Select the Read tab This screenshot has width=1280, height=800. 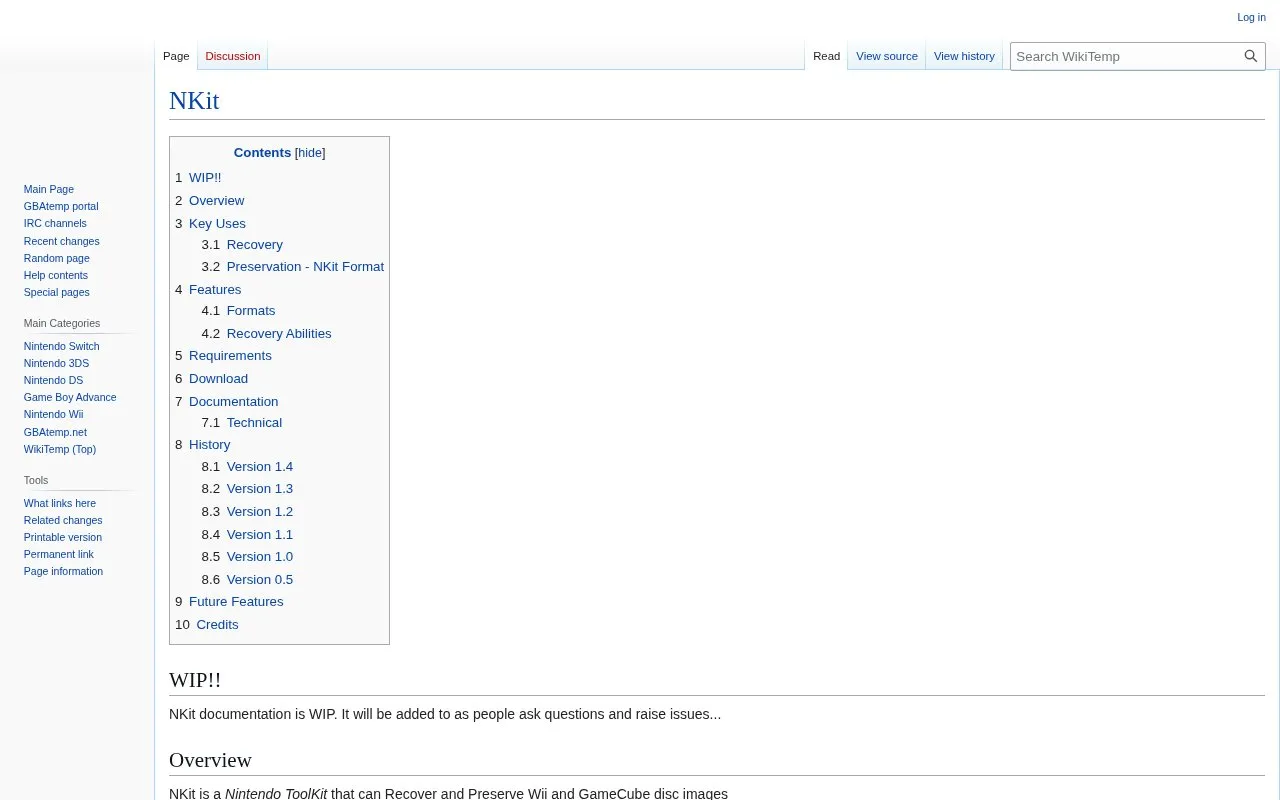(826, 56)
